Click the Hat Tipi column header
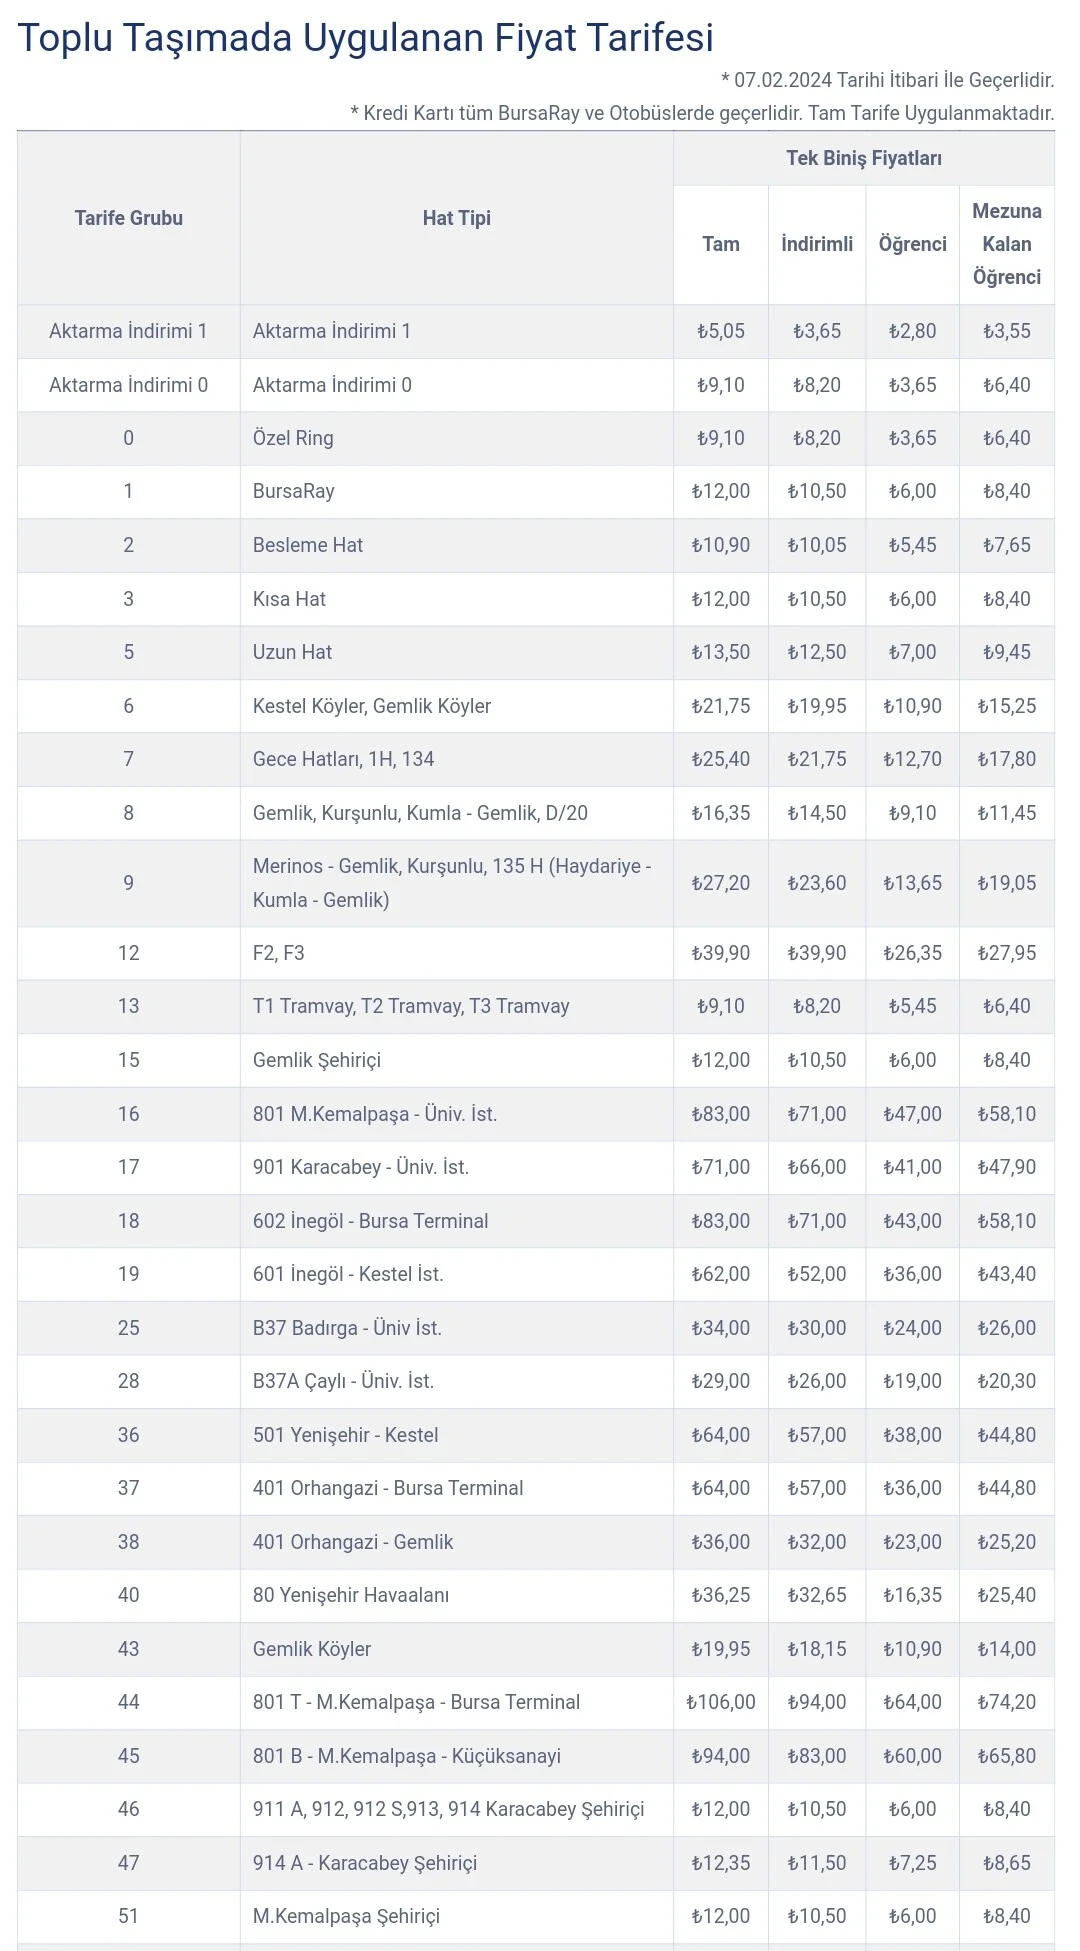The image size is (1080, 1951). point(456,218)
